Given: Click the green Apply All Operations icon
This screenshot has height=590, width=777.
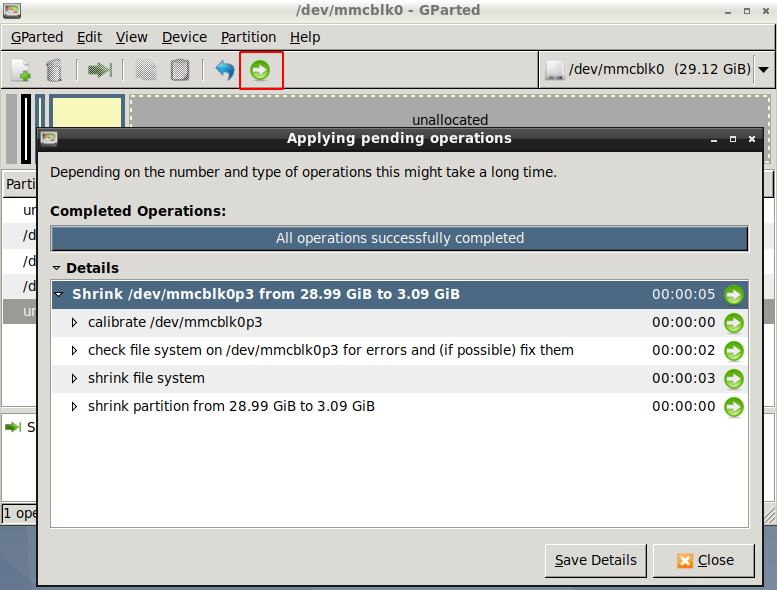Looking at the screenshot, I should 260,71.
